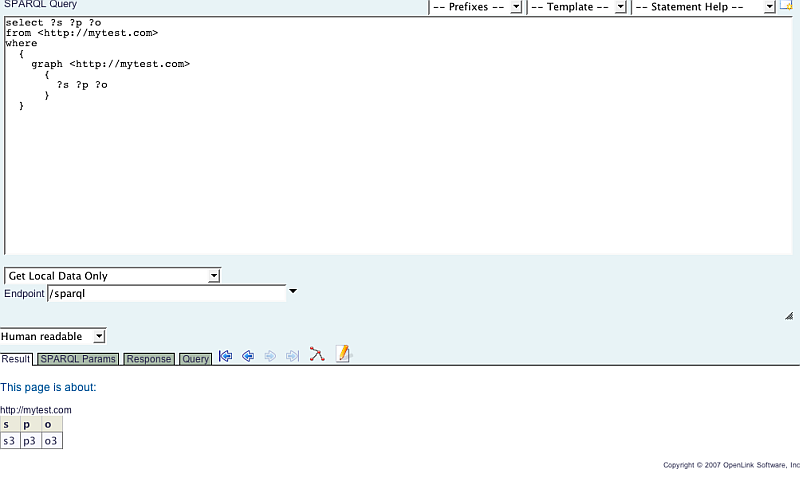800x485 pixels.
Task: Click the 'from <http://mytest.com>' query line
Action: [x=82, y=33]
